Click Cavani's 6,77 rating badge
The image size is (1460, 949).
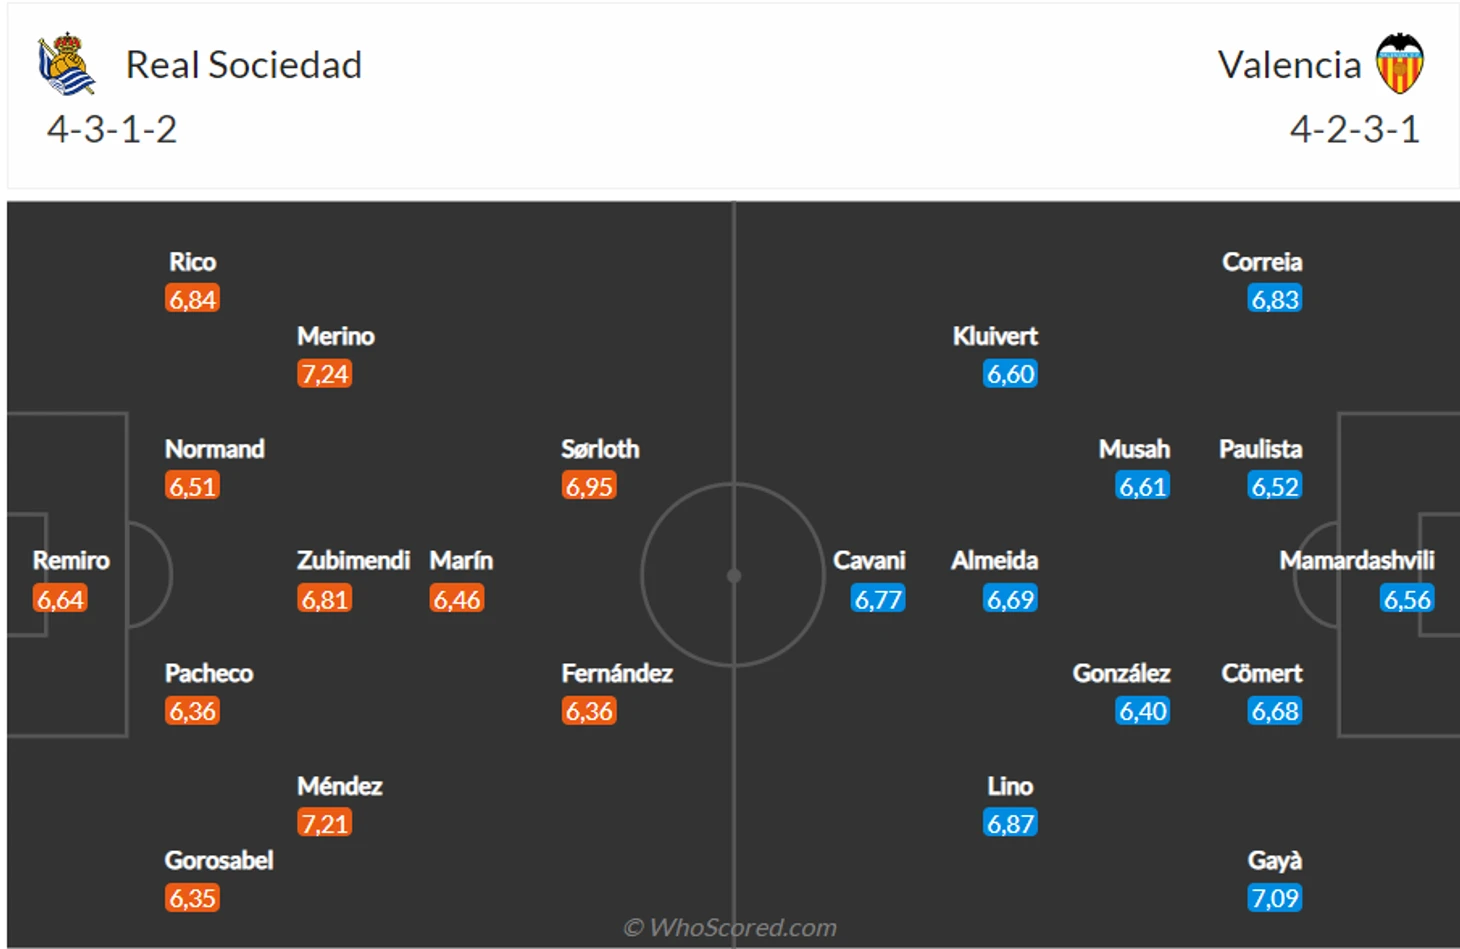(x=878, y=599)
